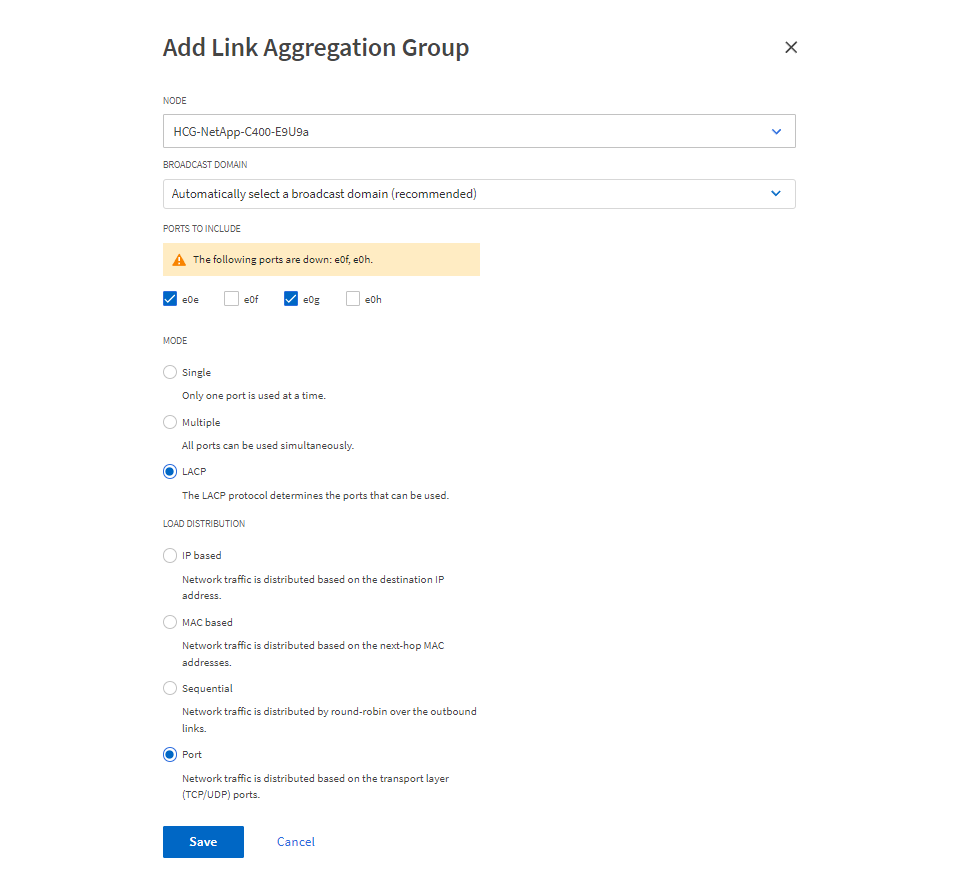This screenshot has height=893, width=959.
Task: Select the Port load distribution radio
Action: tap(170, 755)
